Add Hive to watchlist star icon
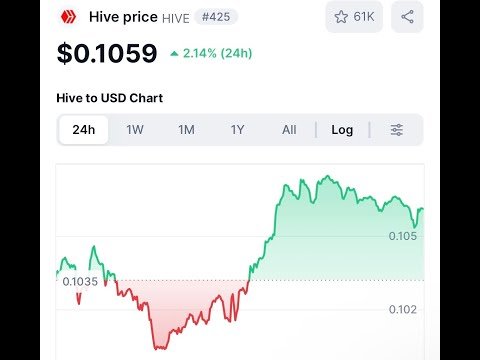The image size is (480, 360). coord(341,17)
